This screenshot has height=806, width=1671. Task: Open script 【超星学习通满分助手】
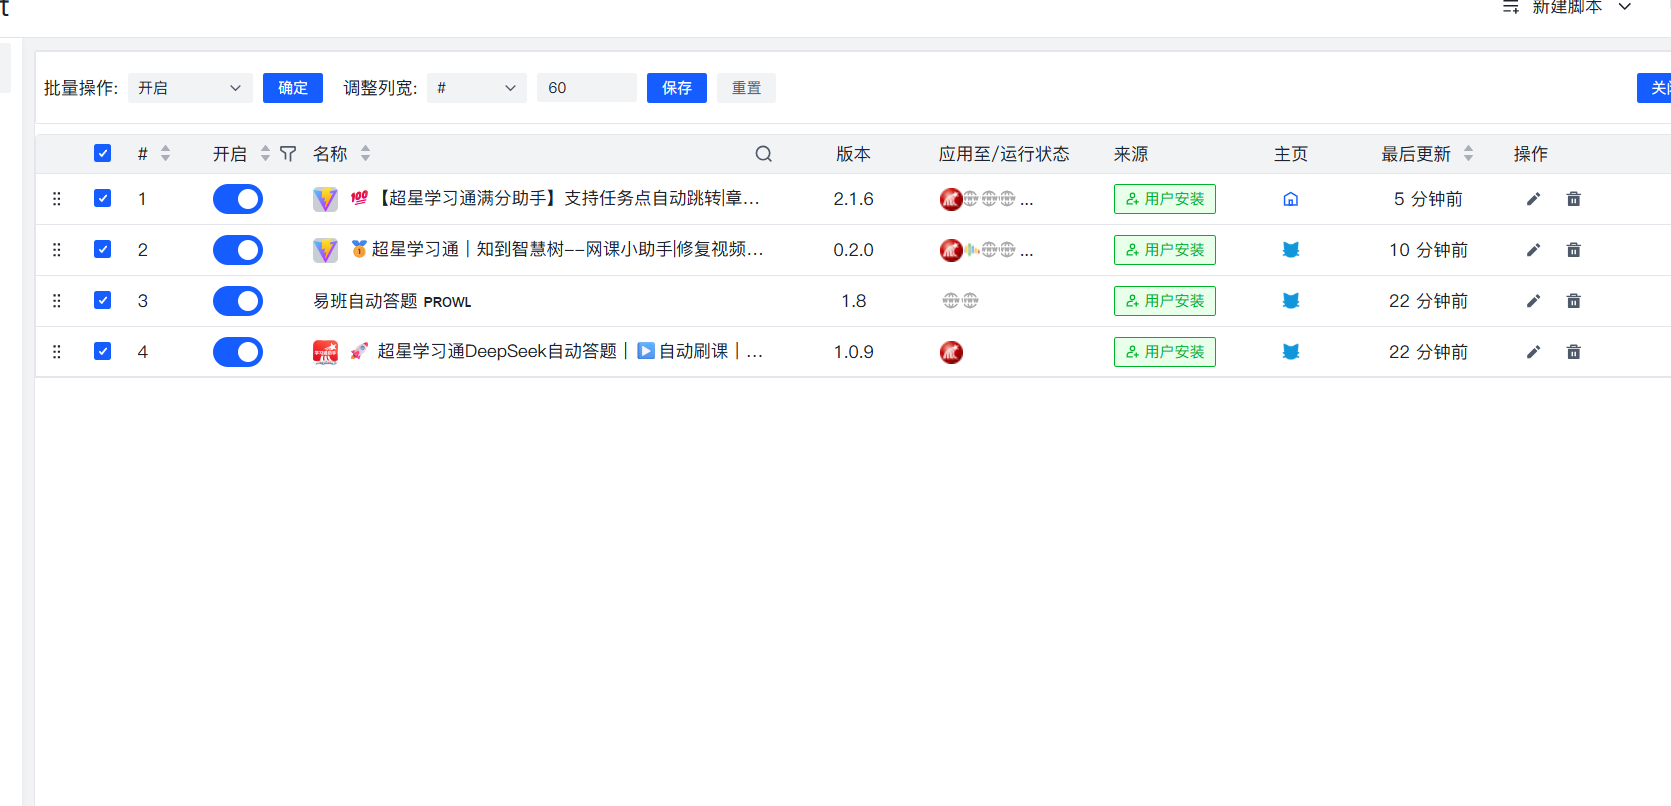(555, 199)
